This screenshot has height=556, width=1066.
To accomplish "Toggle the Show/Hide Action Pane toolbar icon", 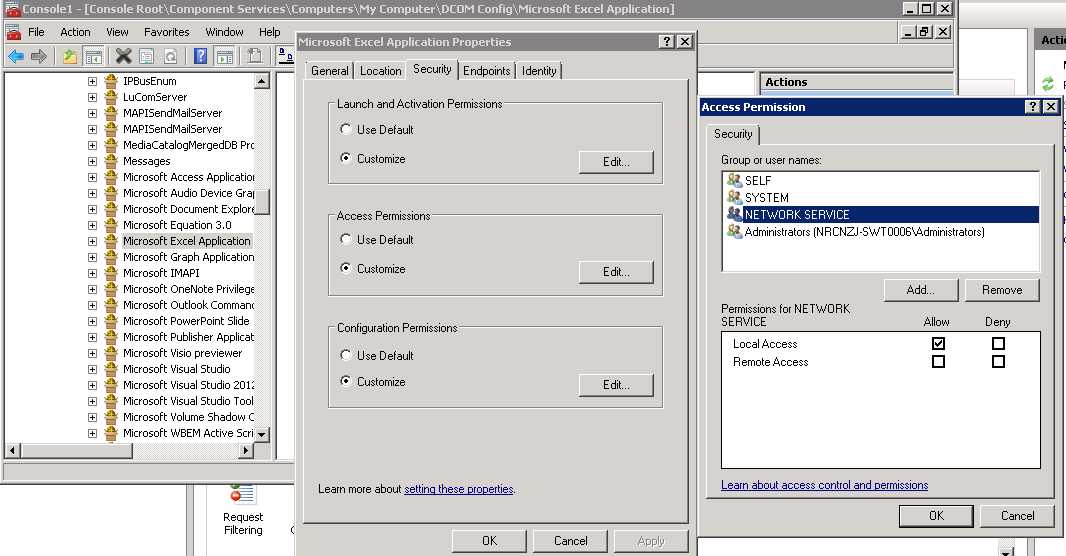I will tap(224, 56).
